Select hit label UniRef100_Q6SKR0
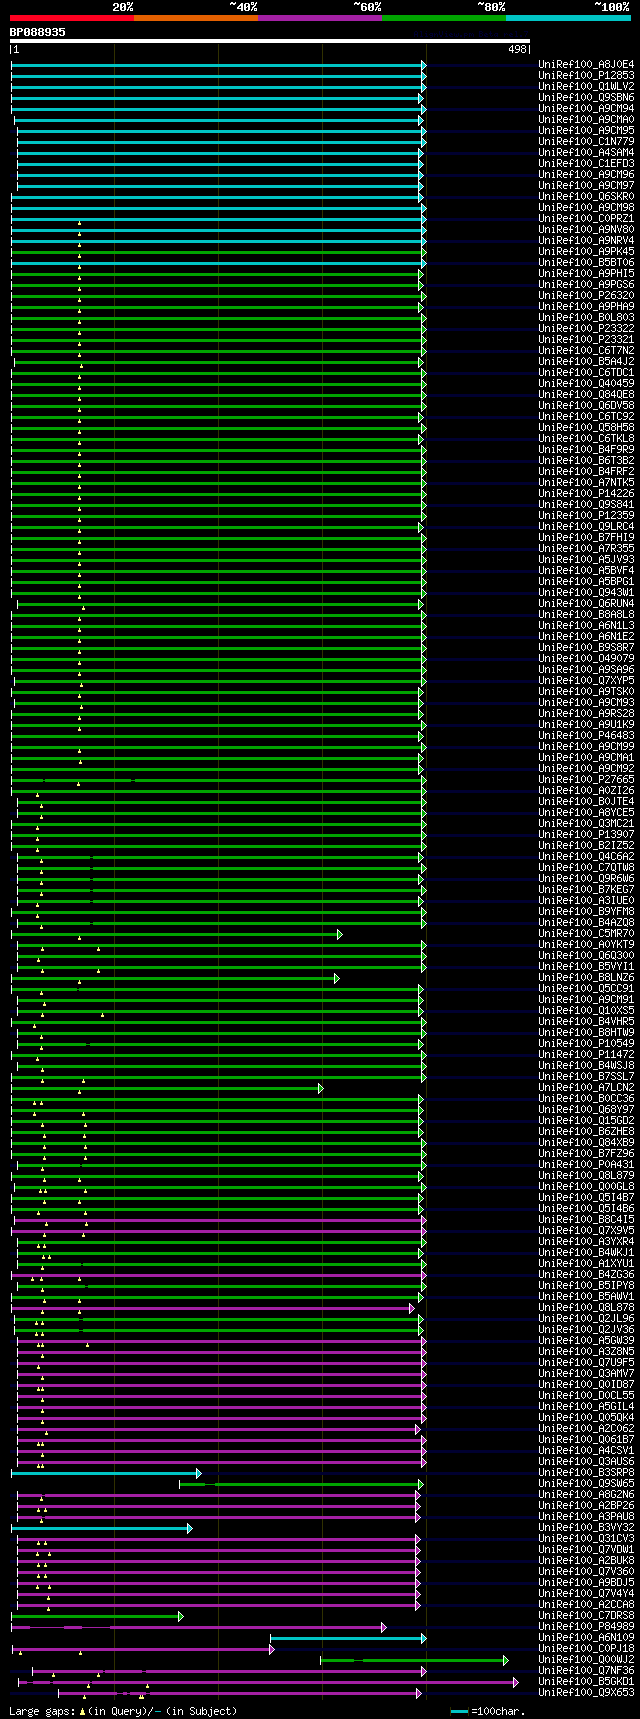Screen dimensions: 640x1719 pyautogui.click(x=586, y=196)
